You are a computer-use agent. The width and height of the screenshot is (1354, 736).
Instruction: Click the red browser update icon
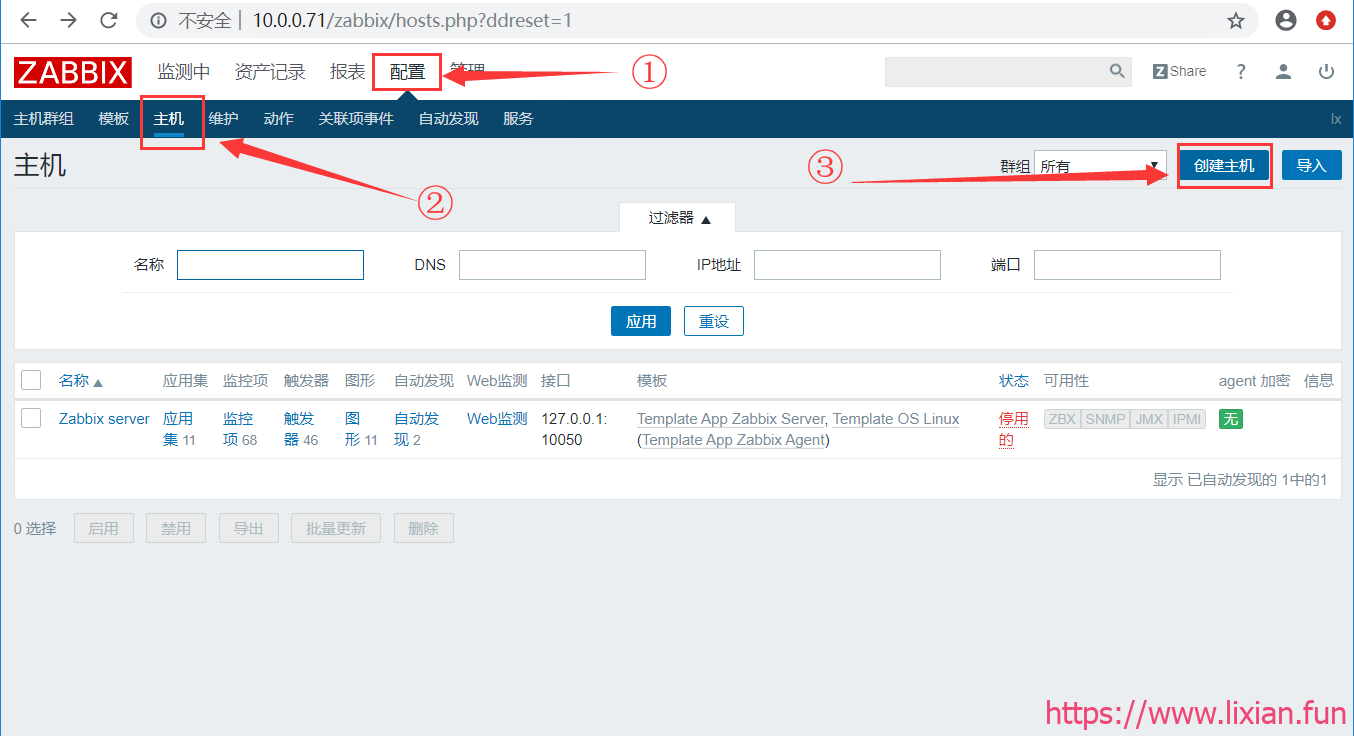pos(1326,20)
